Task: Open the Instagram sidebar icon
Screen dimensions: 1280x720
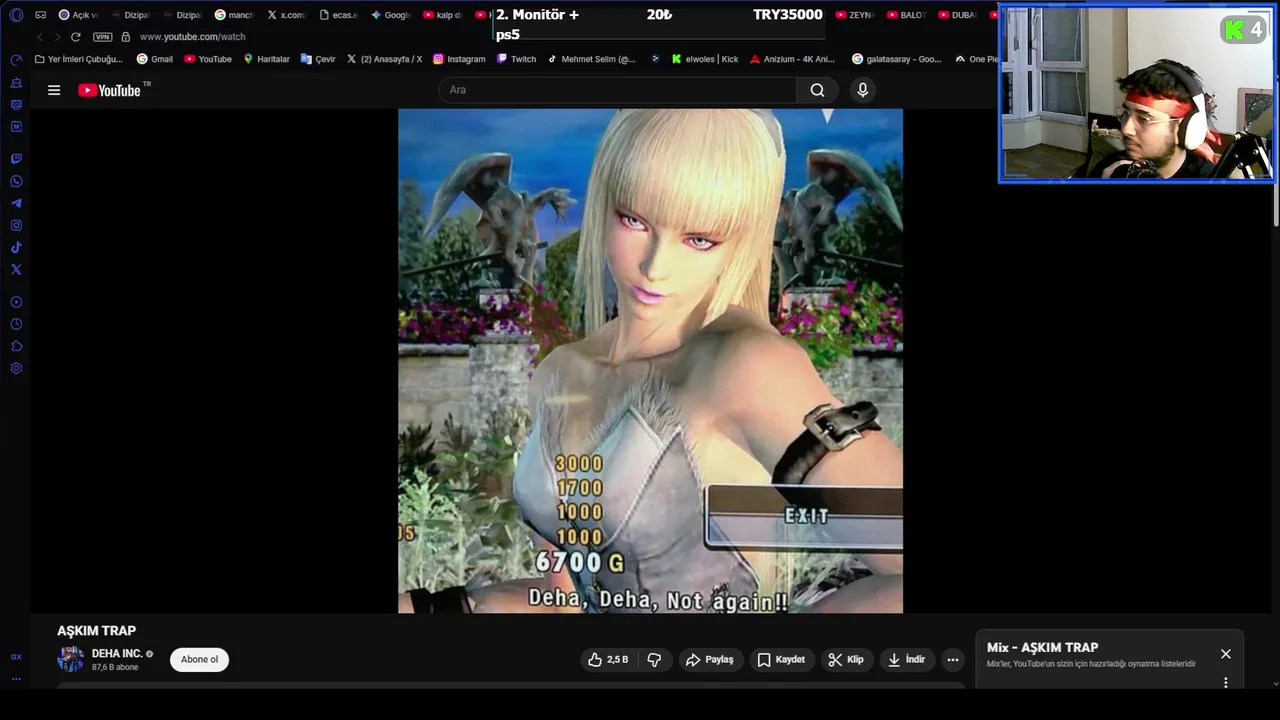Action: click(x=16, y=225)
